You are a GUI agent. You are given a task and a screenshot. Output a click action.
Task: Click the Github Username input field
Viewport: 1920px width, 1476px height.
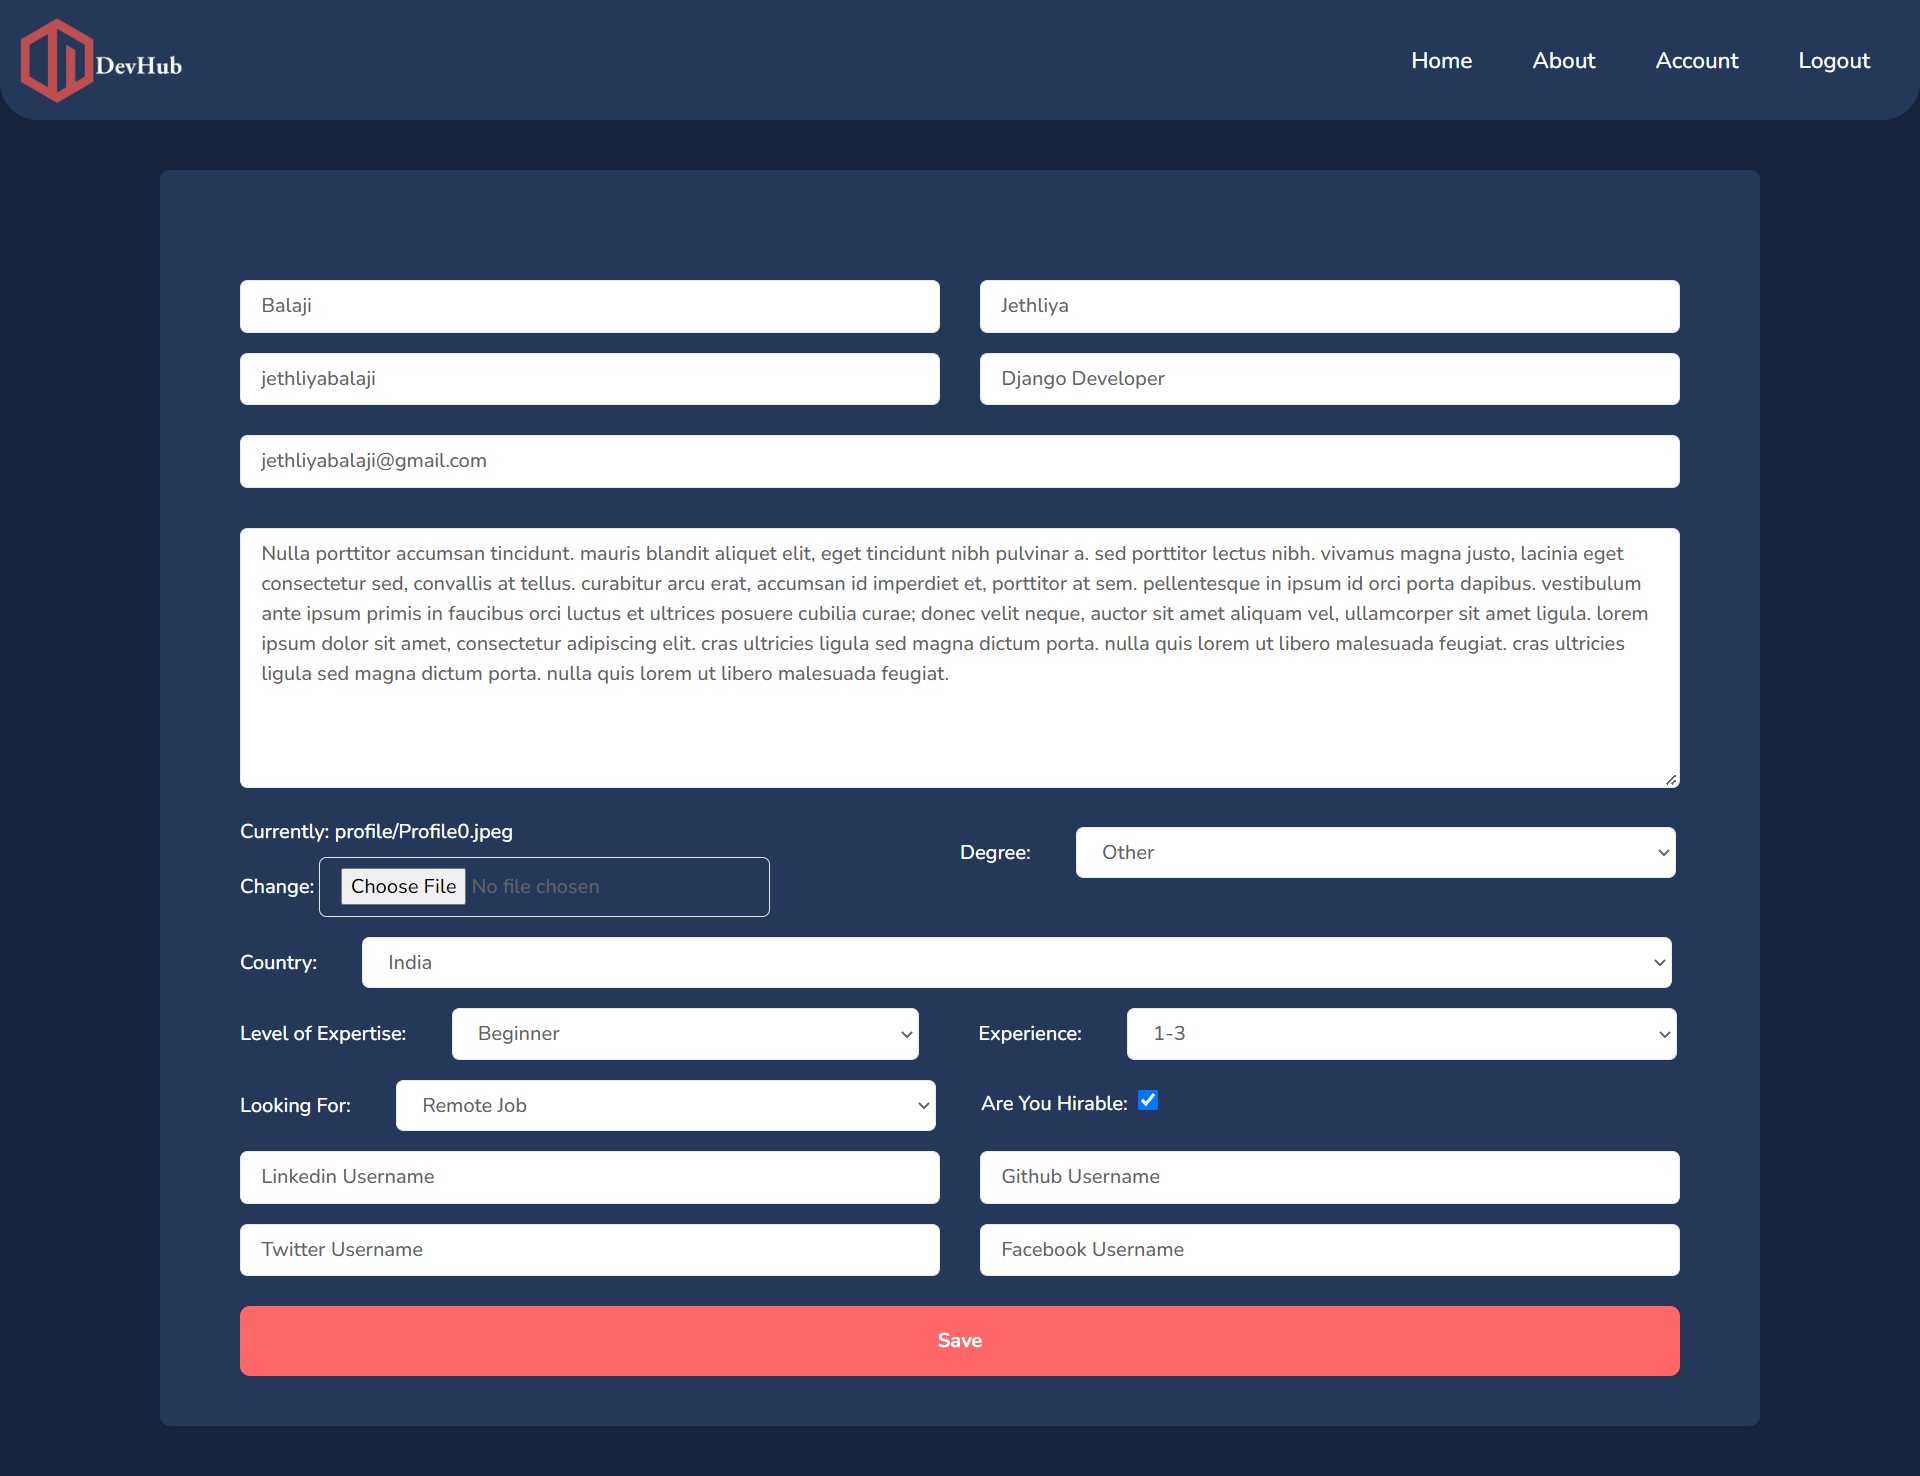point(1328,1175)
